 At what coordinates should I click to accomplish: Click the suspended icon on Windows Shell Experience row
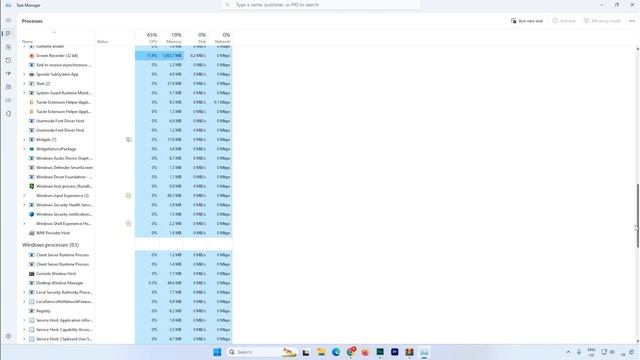click(128, 224)
